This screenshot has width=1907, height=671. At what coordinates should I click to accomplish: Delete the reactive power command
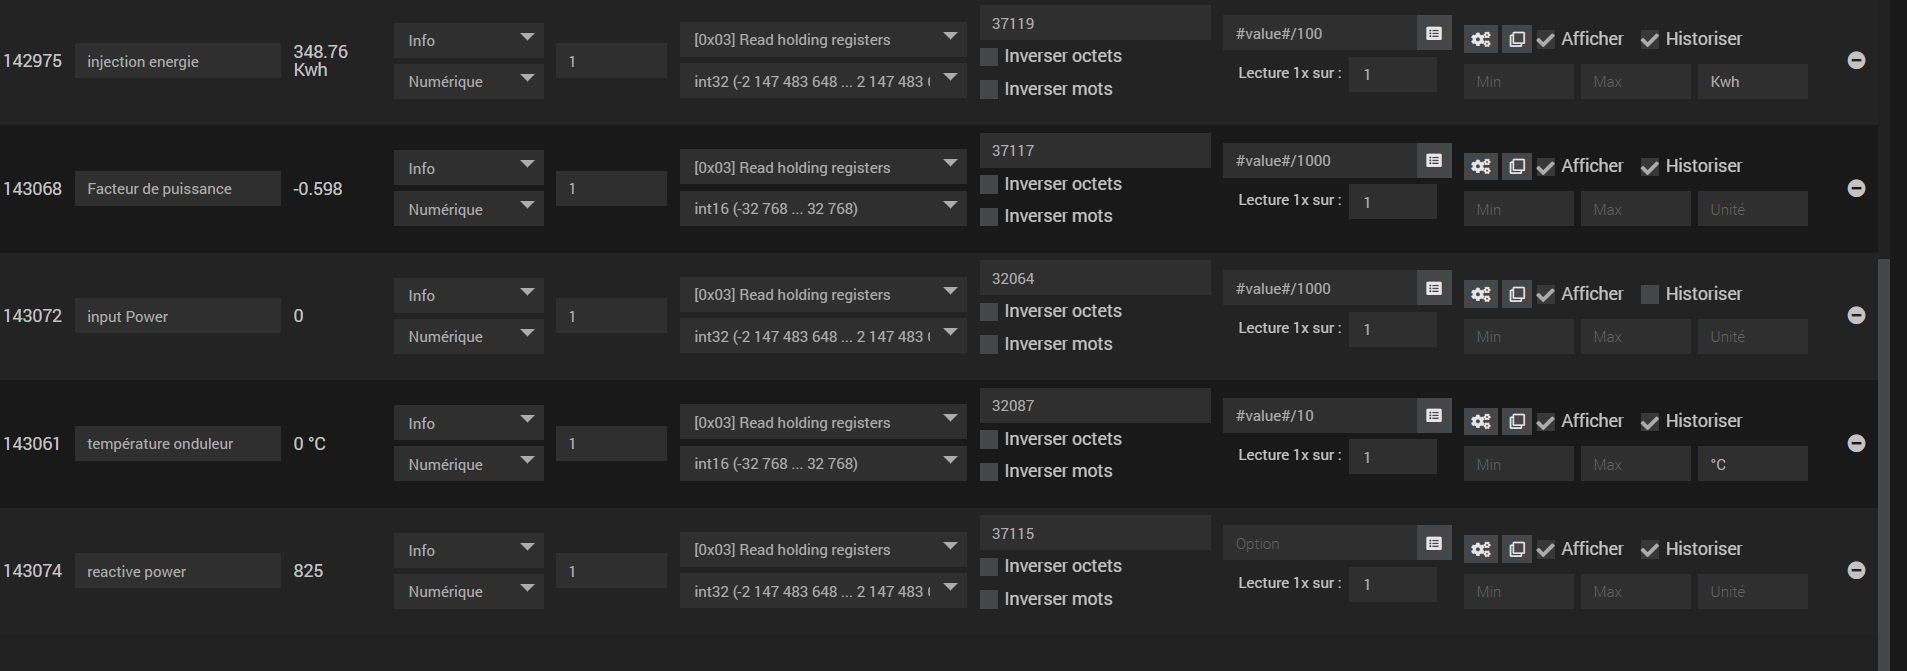tap(1856, 570)
